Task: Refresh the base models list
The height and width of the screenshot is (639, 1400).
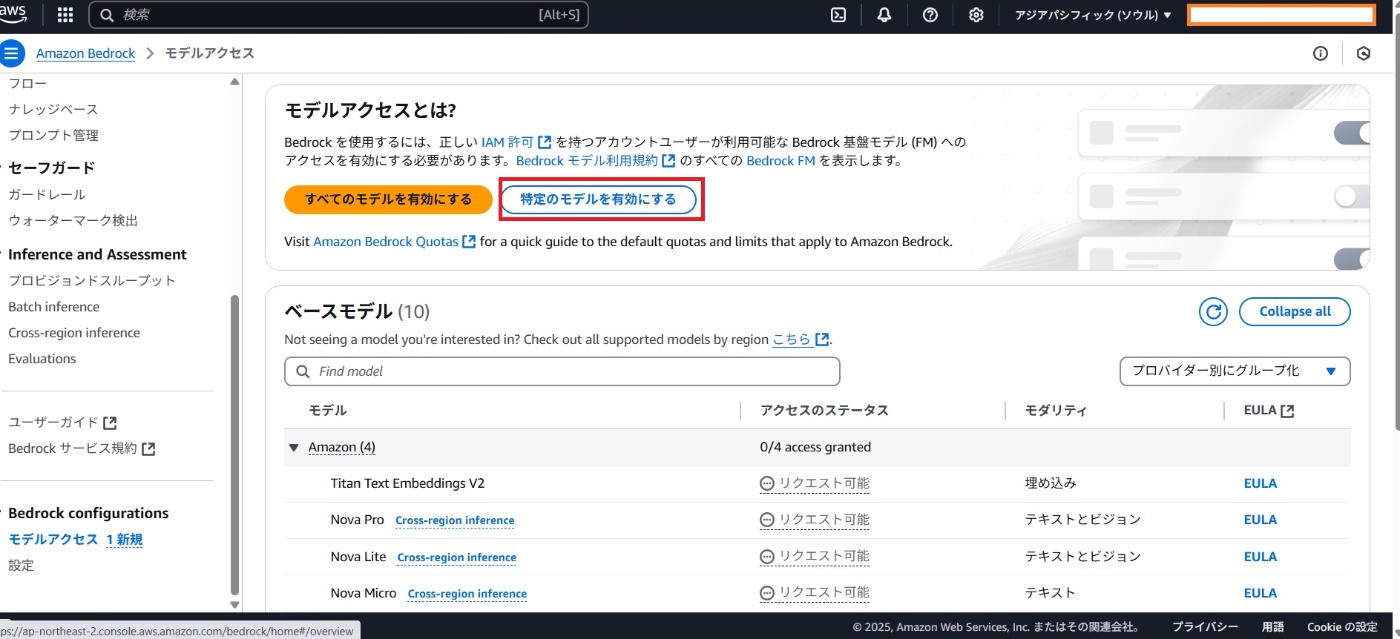Action: pyautogui.click(x=1213, y=311)
